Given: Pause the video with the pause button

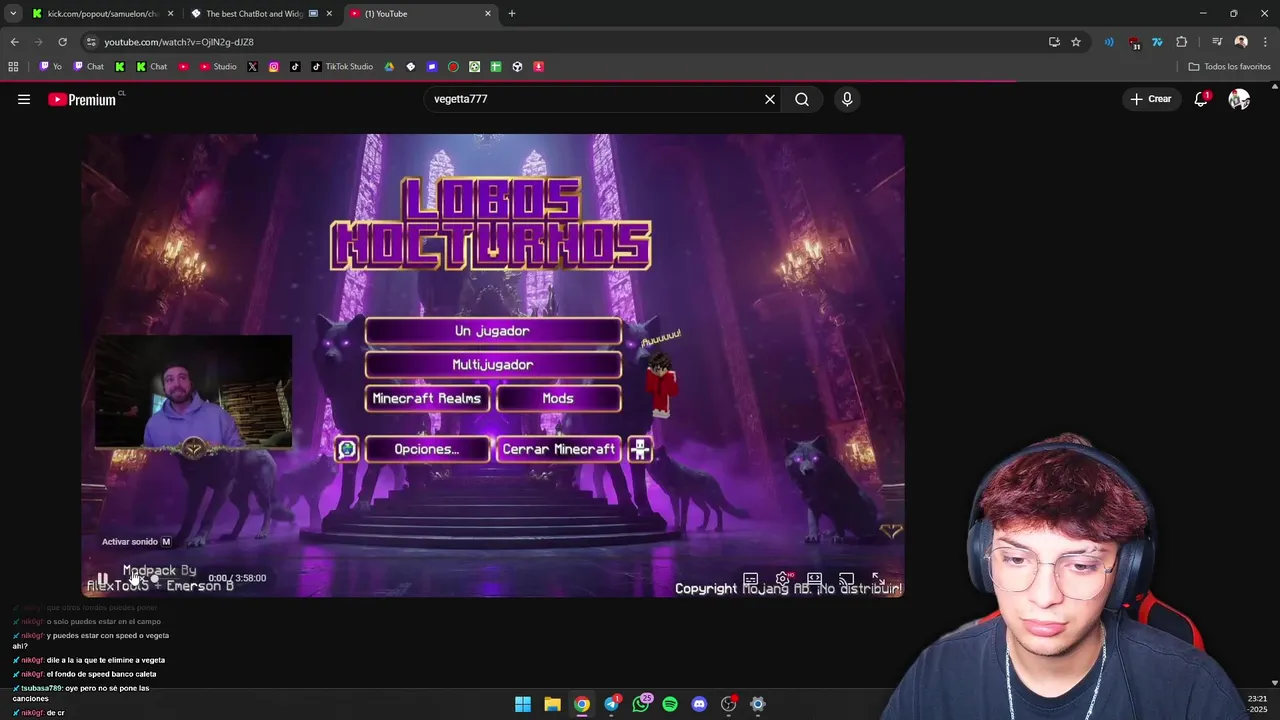Looking at the screenshot, I should click(102, 579).
